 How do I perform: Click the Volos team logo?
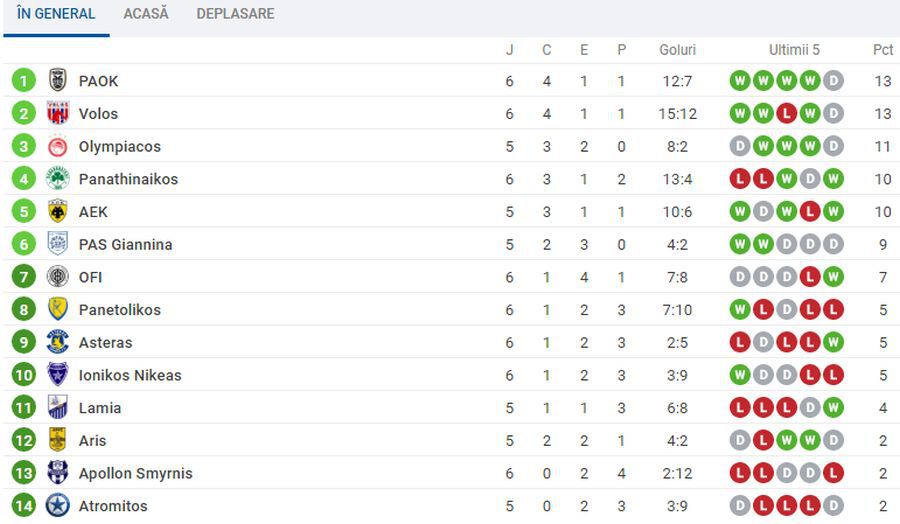(x=57, y=113)
